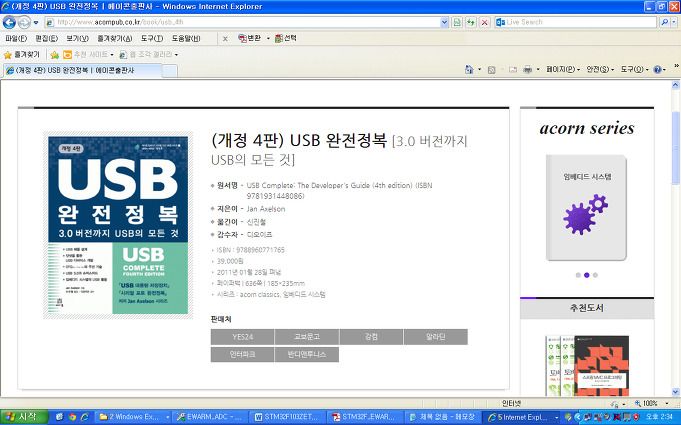The height and width of the screenshot is (425, 681).
Task: Switch to the EWARM_ADC taskbar window
Action: point(212,417)
